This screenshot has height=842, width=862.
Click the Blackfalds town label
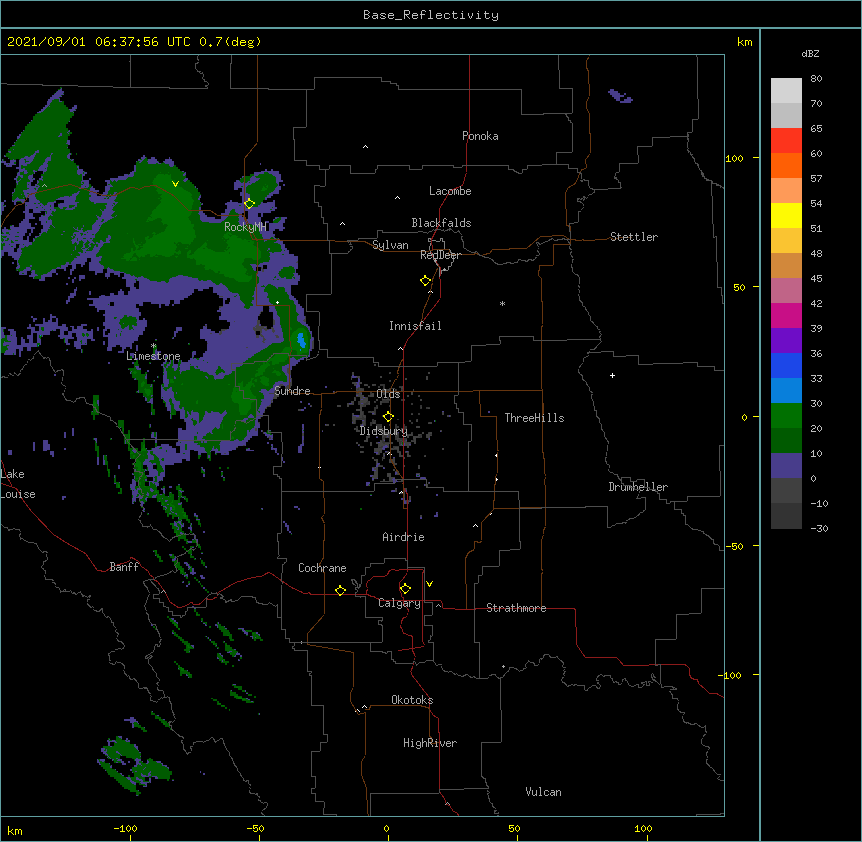tap(441, 223)
